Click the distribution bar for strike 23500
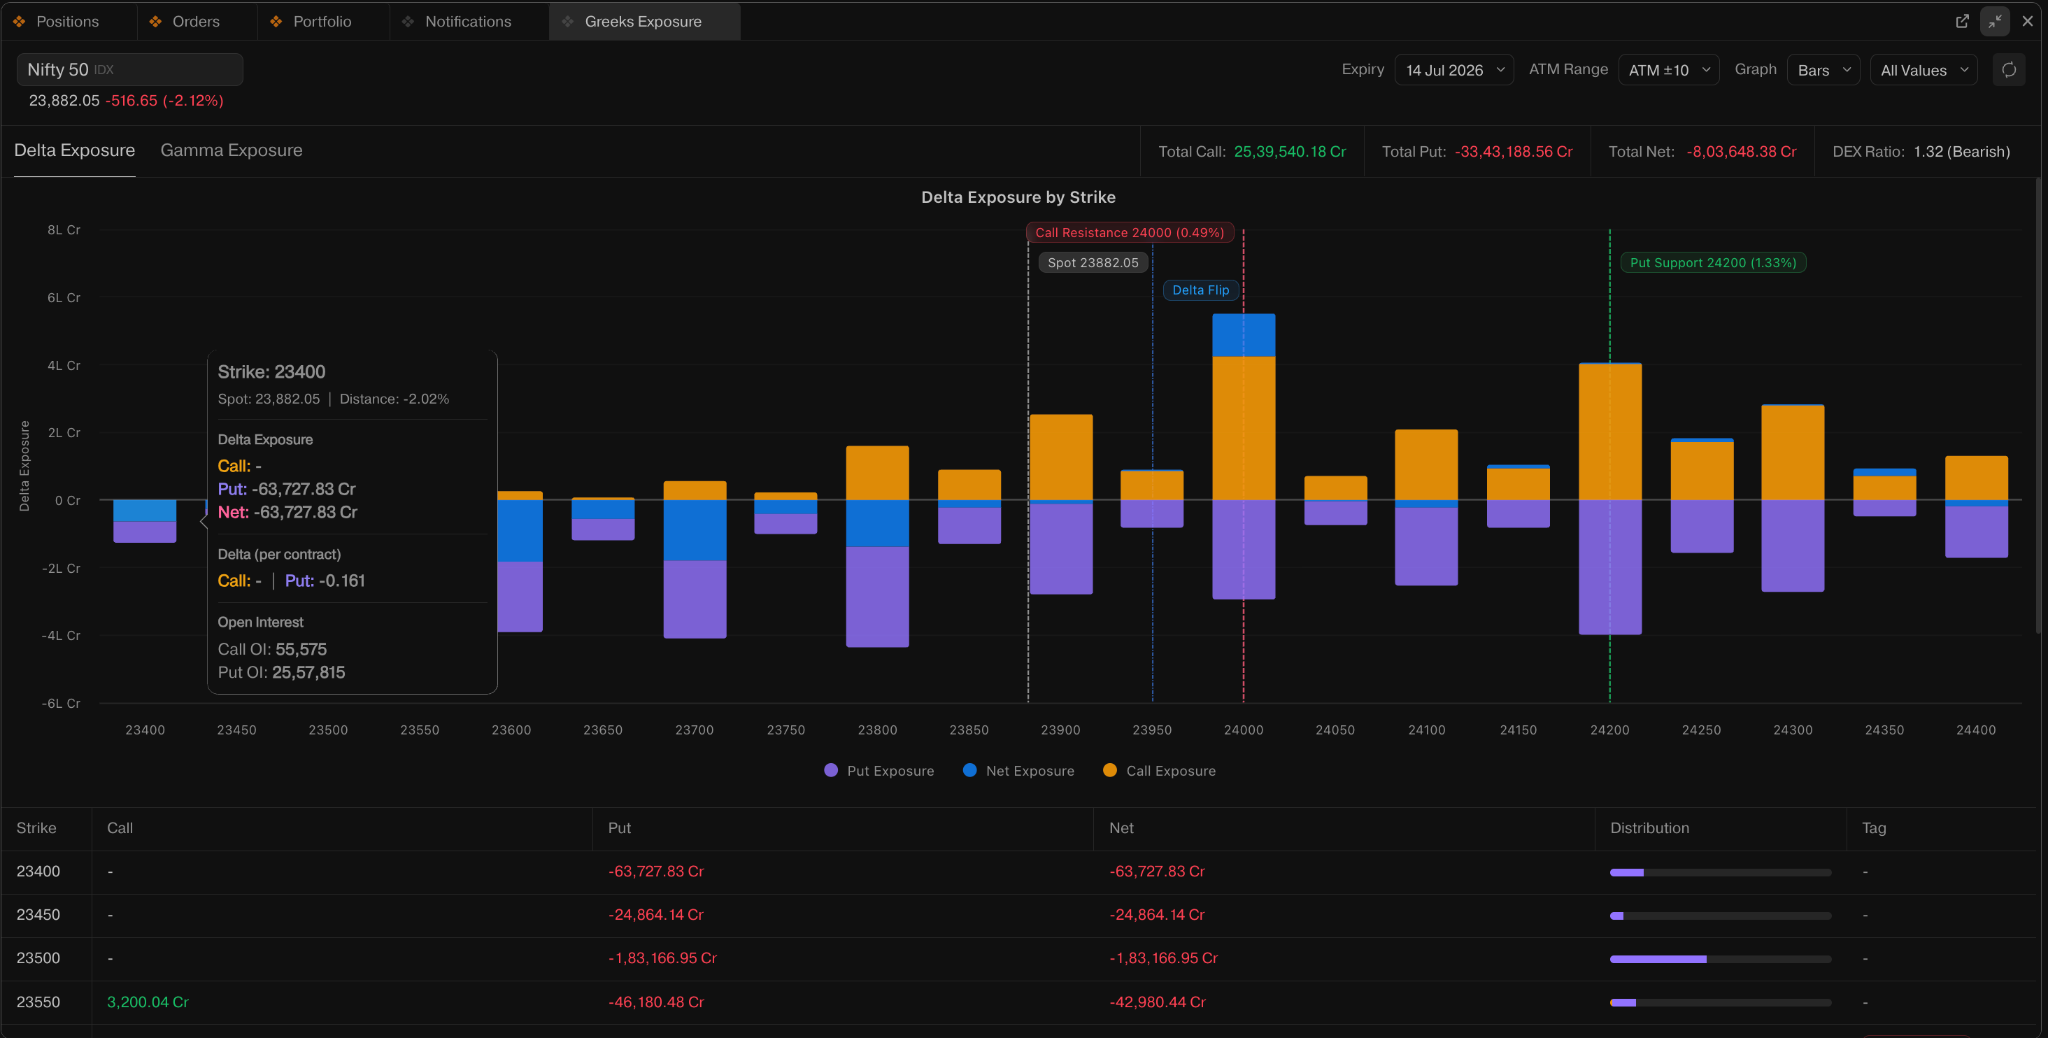The width and height of the screenshot is (2048, 1038). point(1720,959)
